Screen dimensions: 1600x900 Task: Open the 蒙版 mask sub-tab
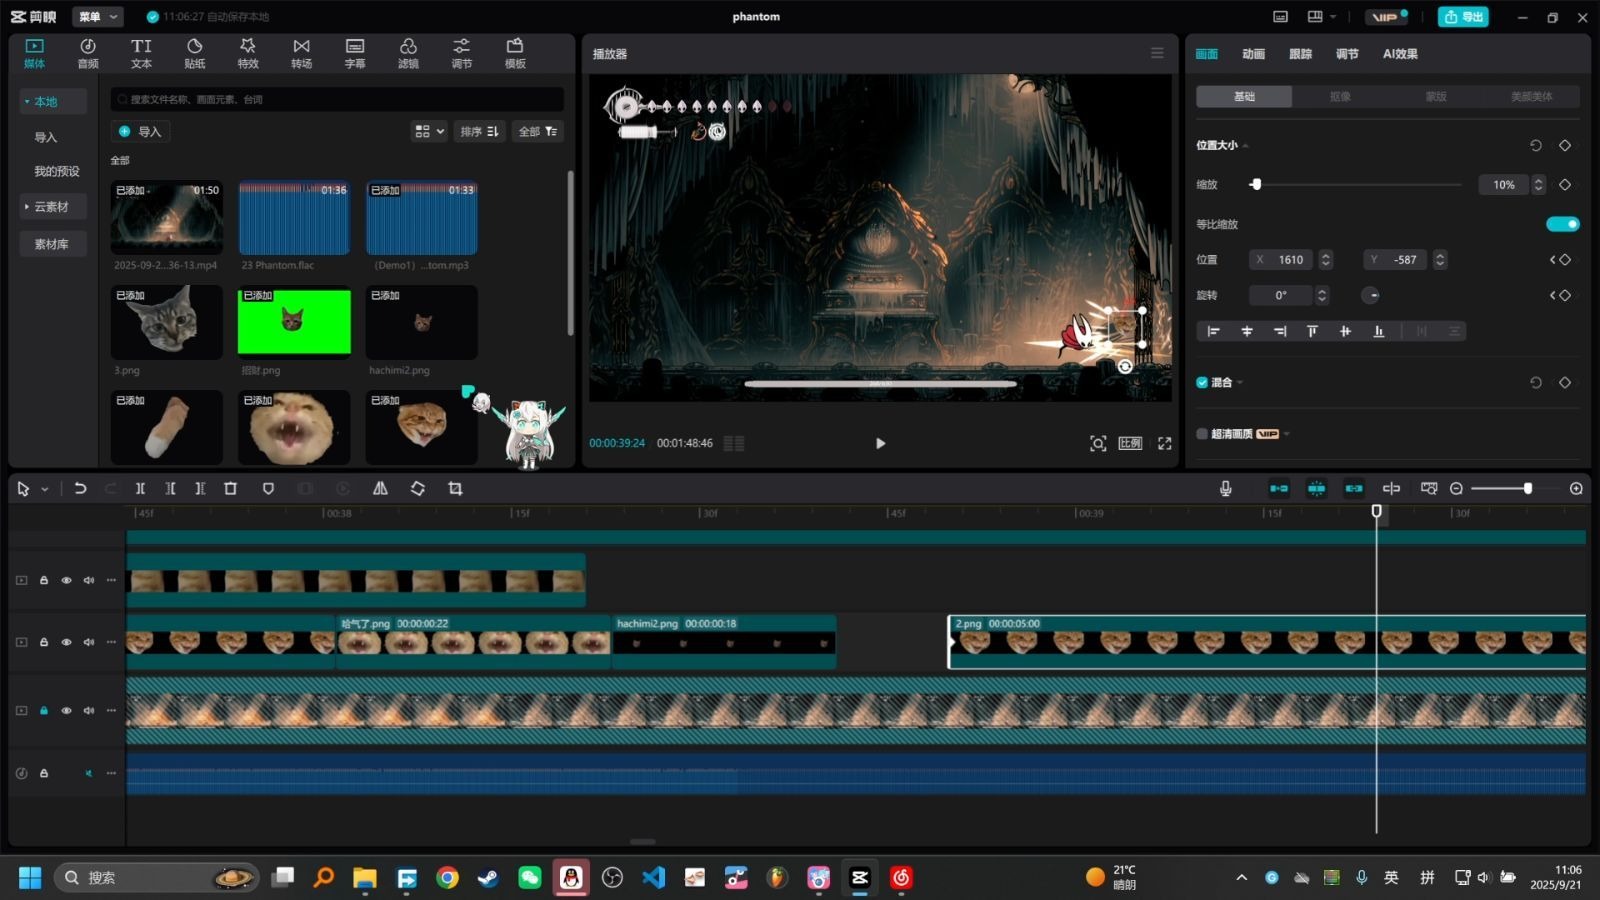click(x=1436, y=96)
